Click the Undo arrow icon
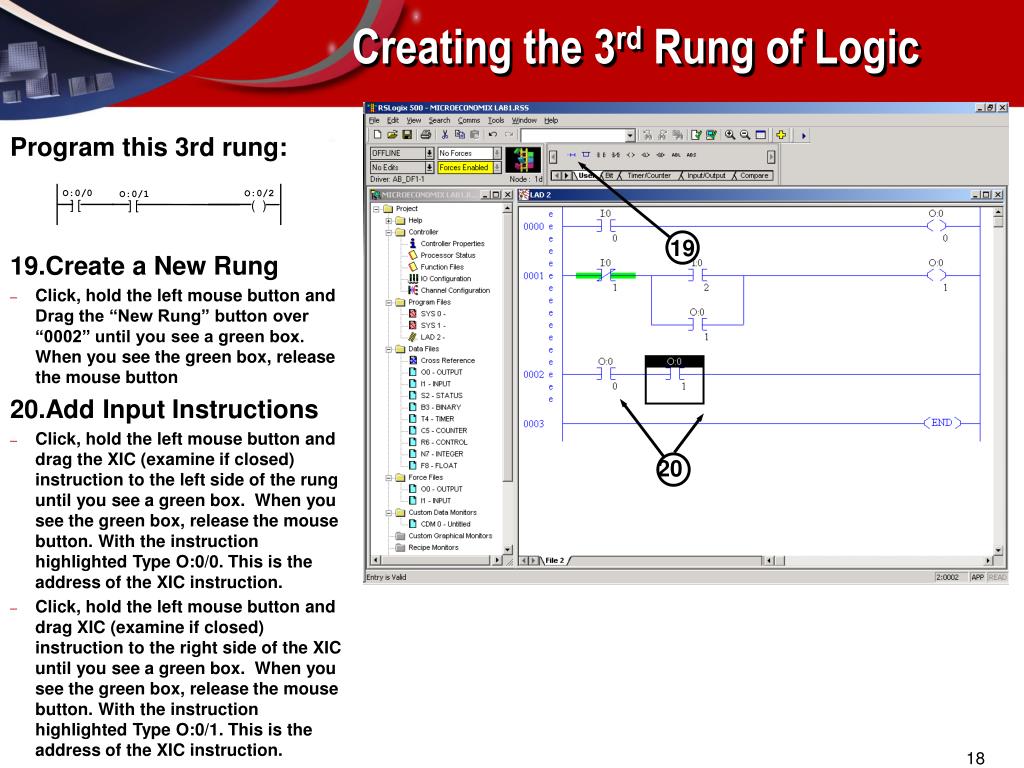Screen dimensions: 1024x768 [x=492, y=135]
